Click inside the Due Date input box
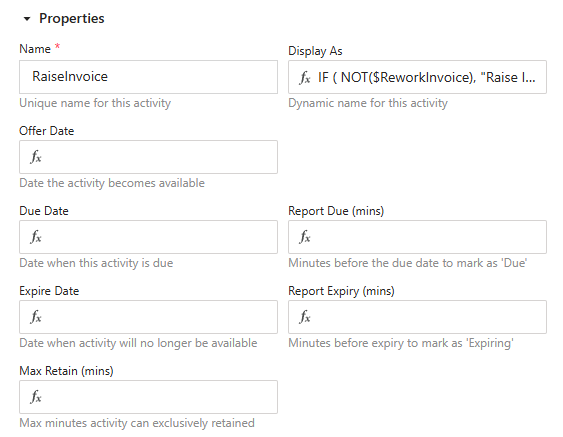 click(x=148, y=237)
